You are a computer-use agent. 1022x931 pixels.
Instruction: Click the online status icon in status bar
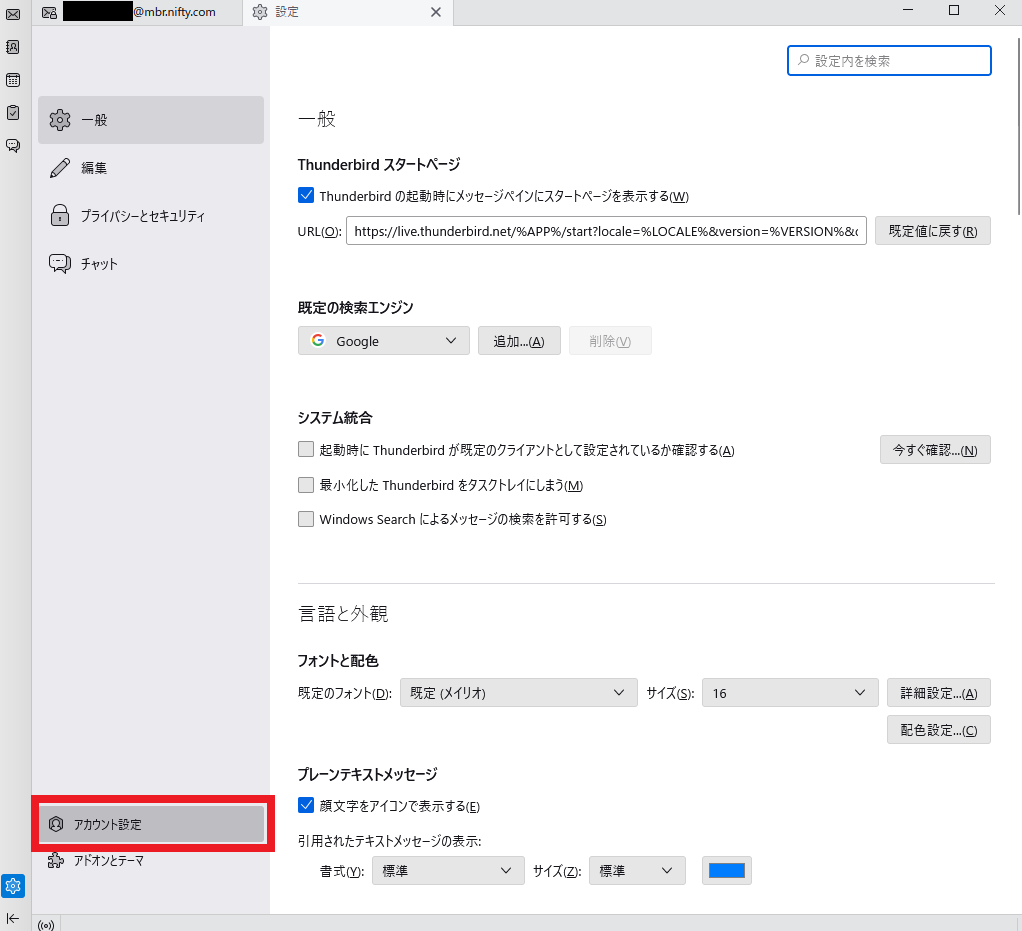(46, 925)
